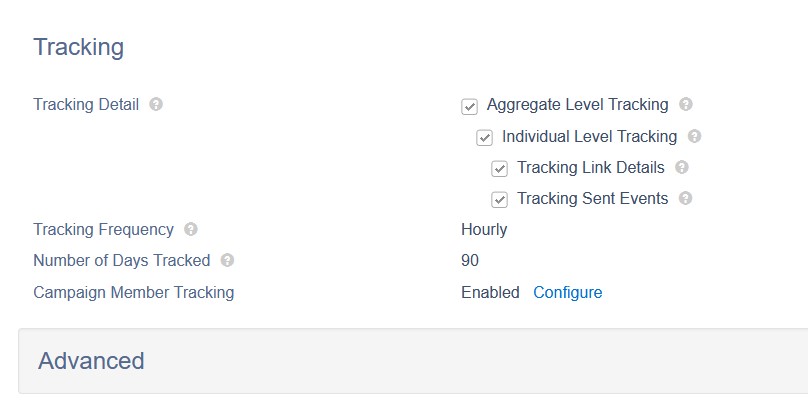This screenshot has width=808, height=419.
Task: Show help for Tracking Link Details
Action: click(682, 167)
